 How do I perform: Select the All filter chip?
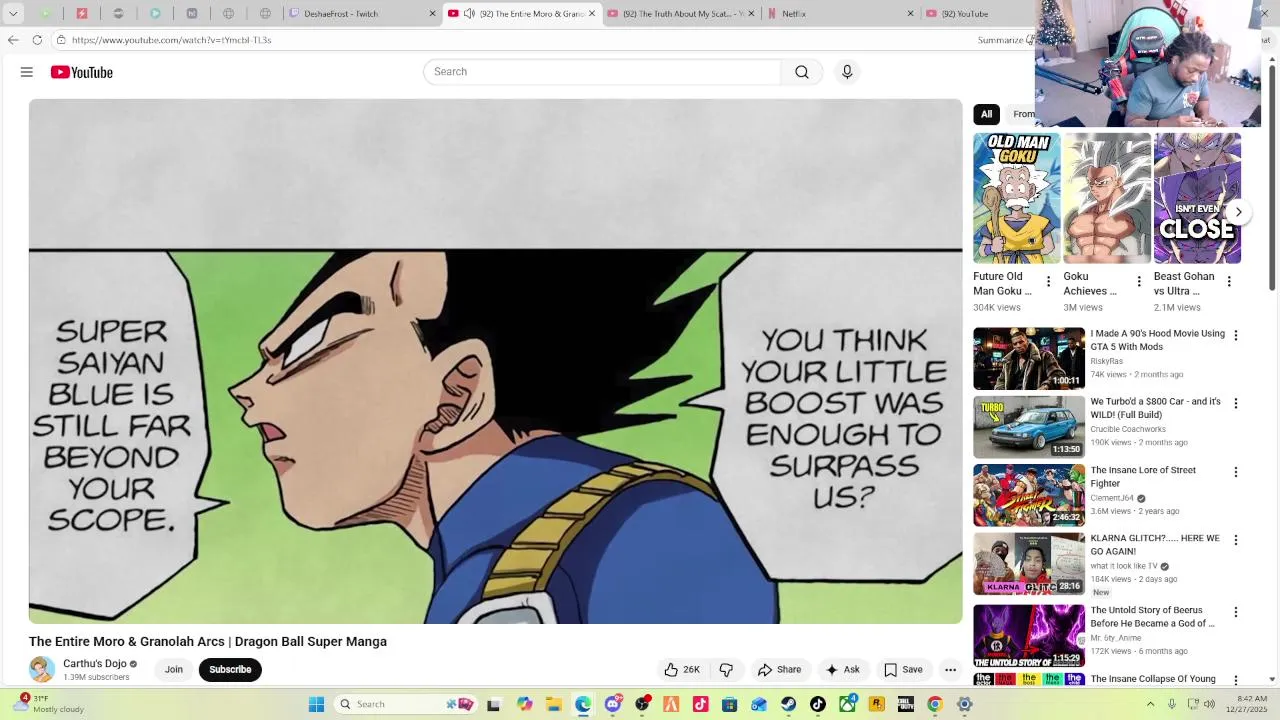click(x=986, y=114)
